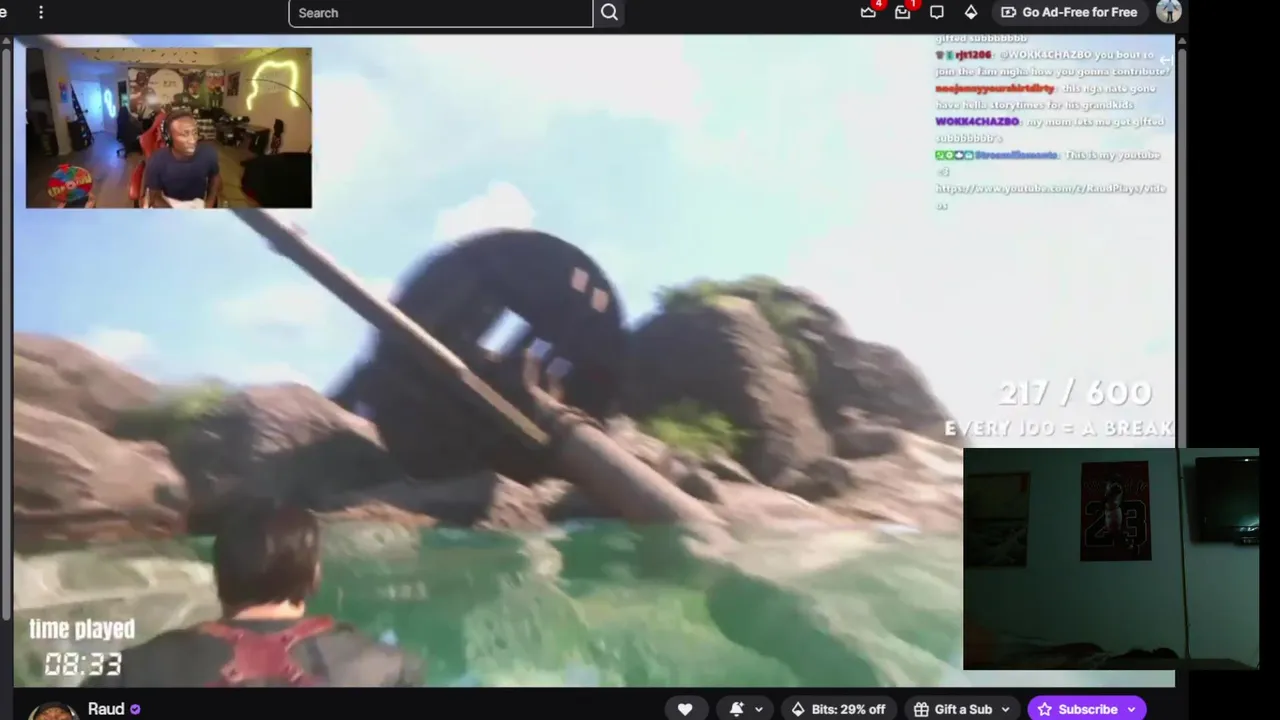Click the main stream video player

594,362
